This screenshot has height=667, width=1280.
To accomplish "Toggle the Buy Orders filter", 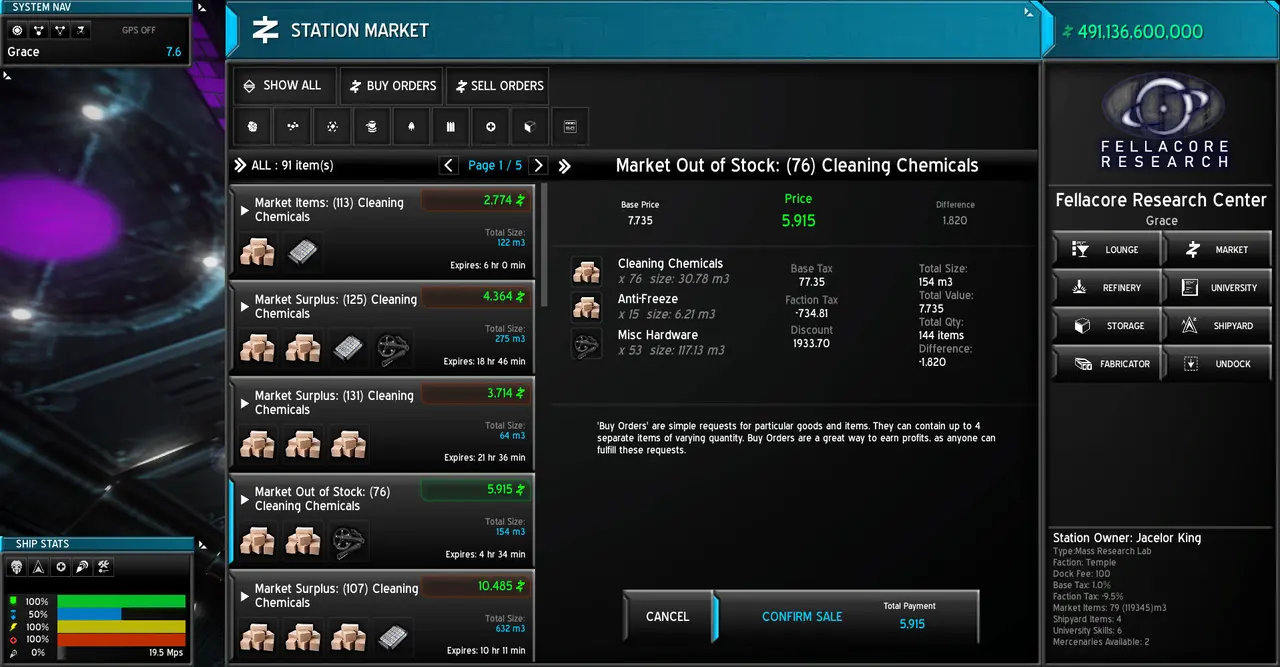I will (x=391, y=86).
